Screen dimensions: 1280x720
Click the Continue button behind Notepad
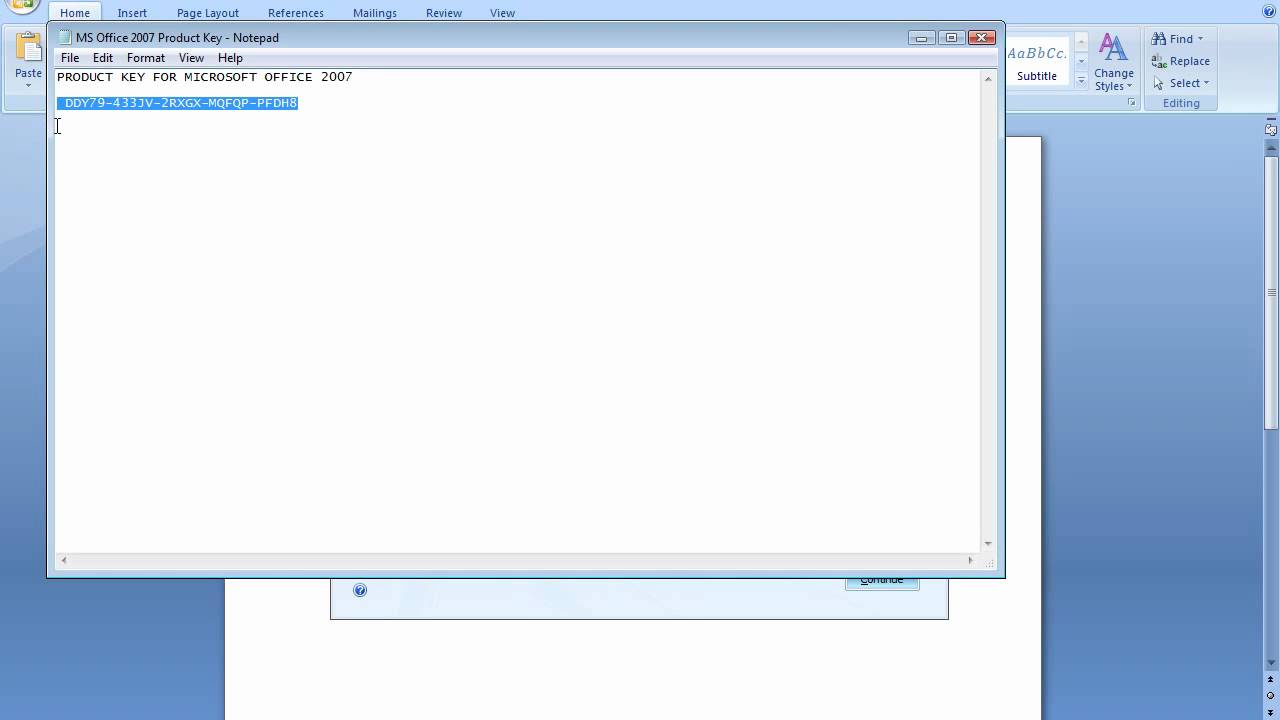click(882, 583)
